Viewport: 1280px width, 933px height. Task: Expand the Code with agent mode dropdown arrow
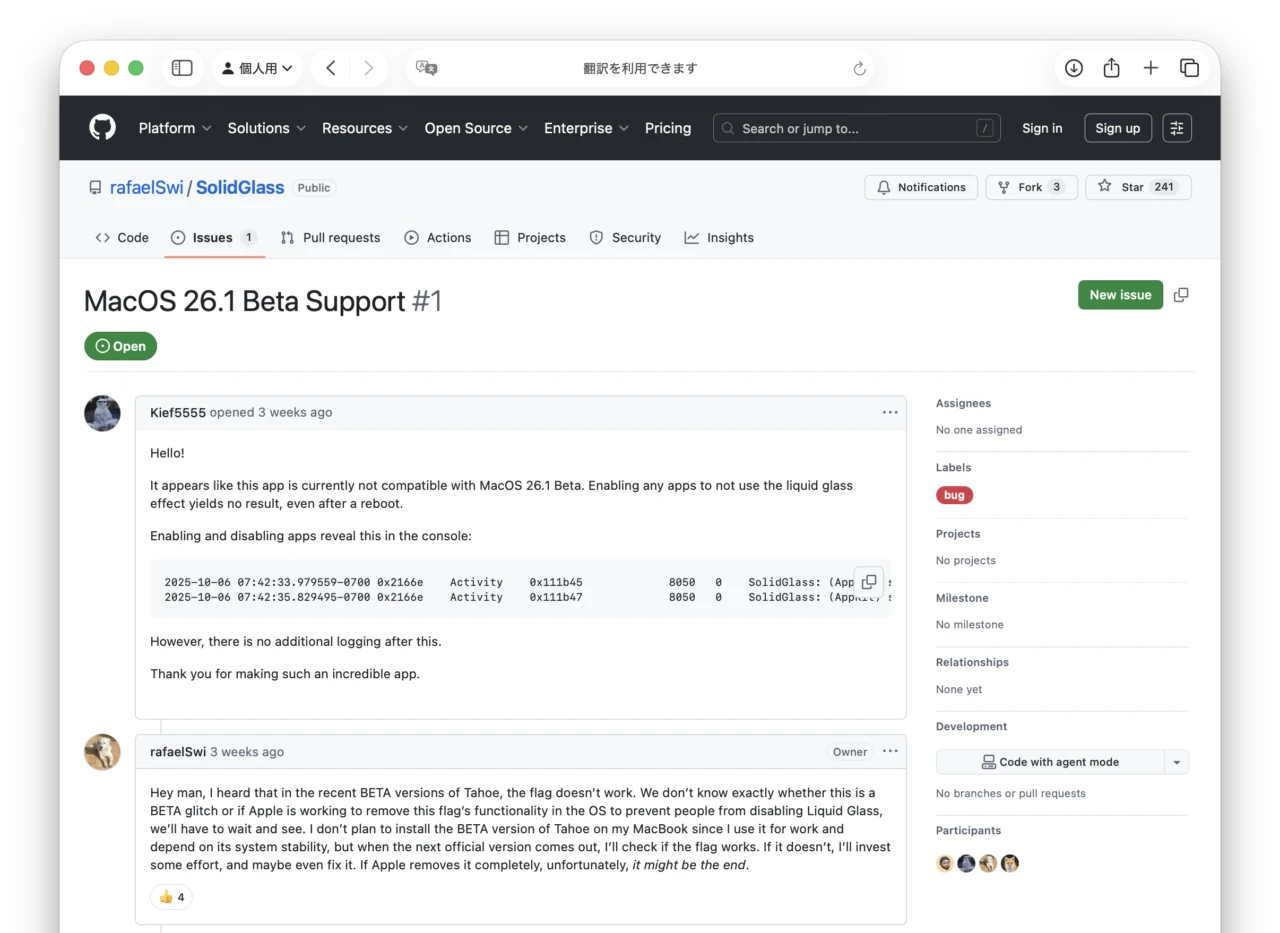[1177, 761]
